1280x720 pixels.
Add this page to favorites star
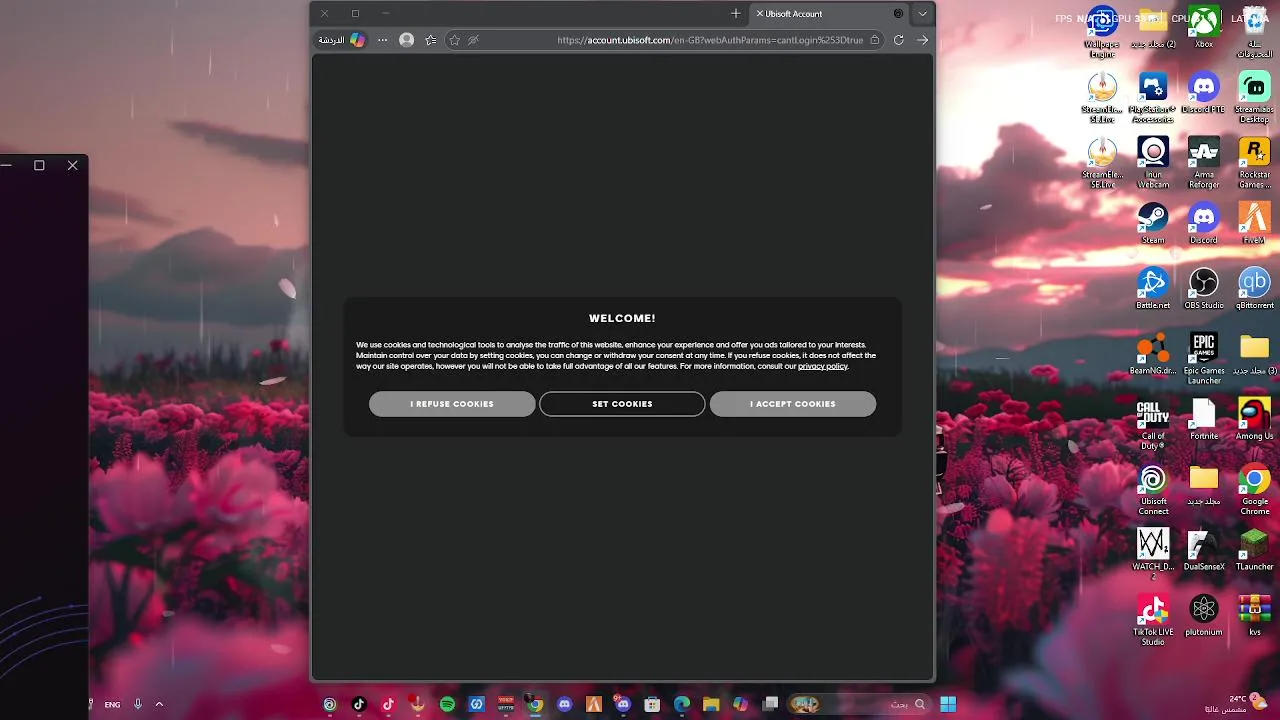[454, 40]
